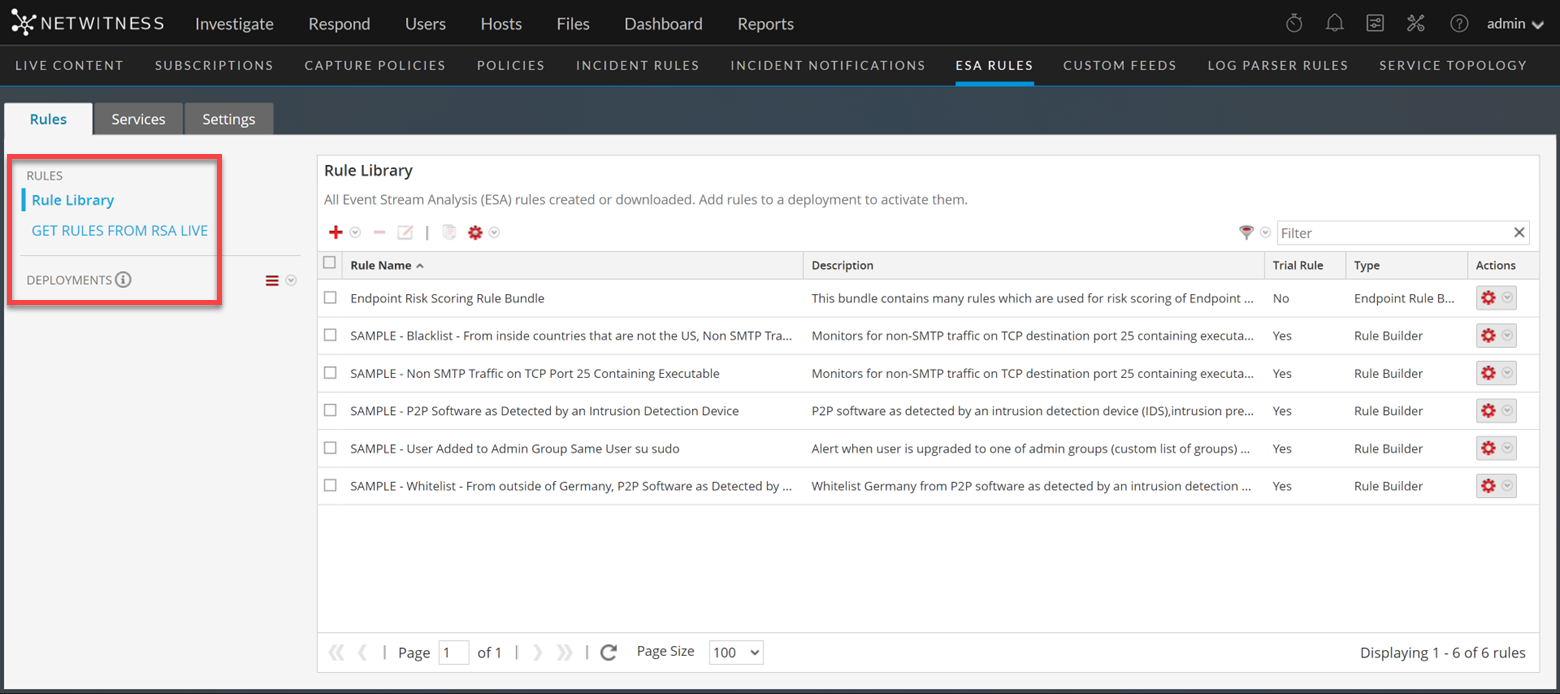Click the rule filter funnel icon
The height and width of the screenshot is (694, 1560).
(1246, 233)
